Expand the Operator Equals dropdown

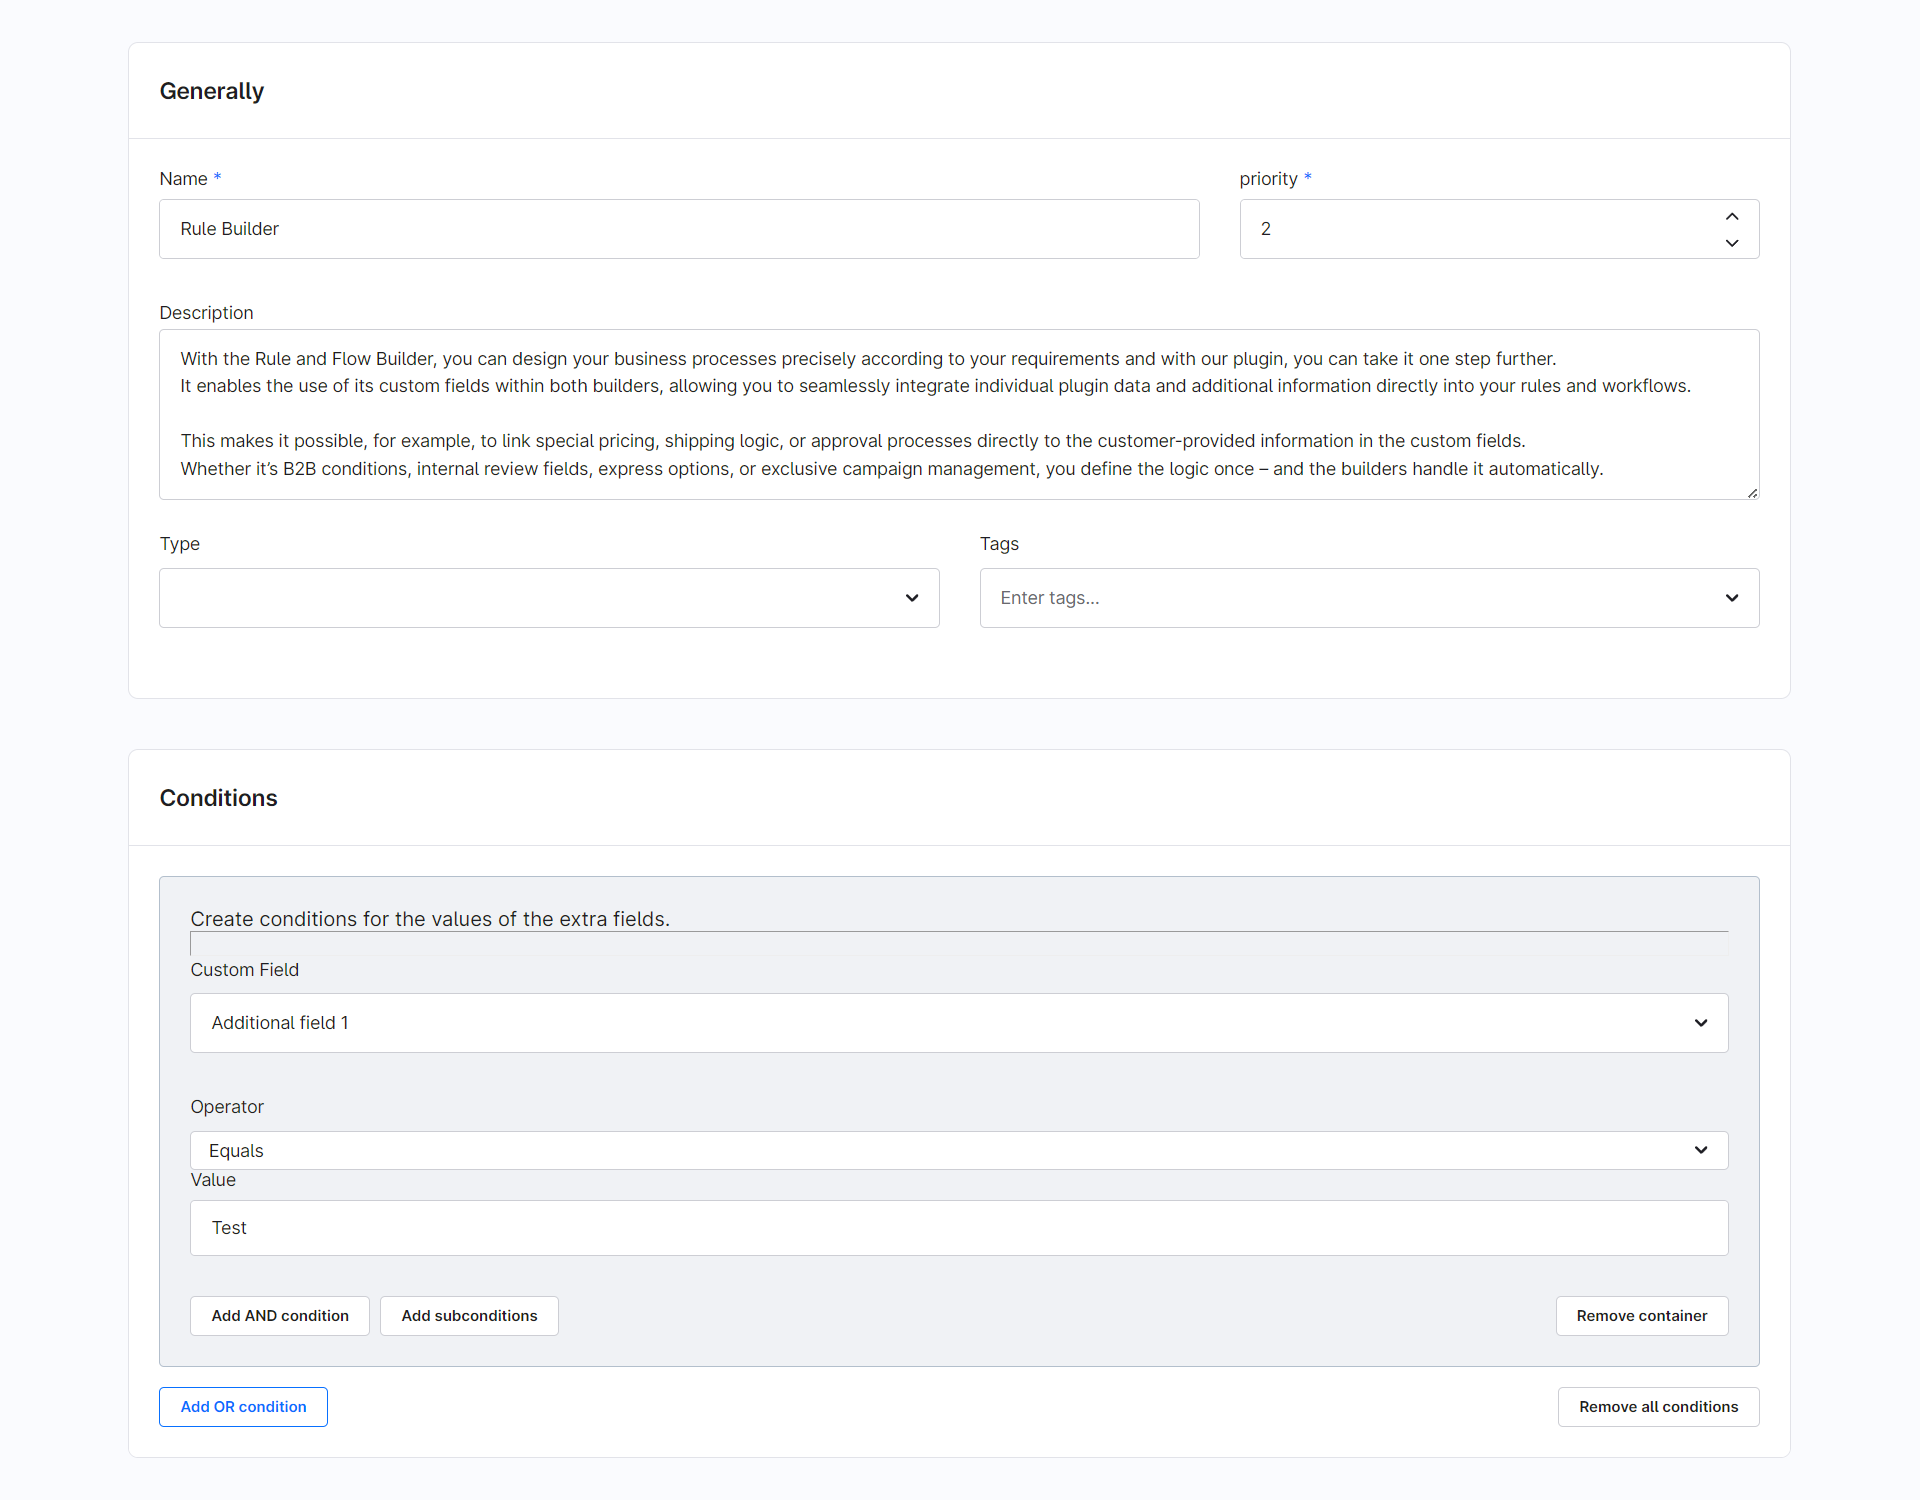tap(1700, 1150)
